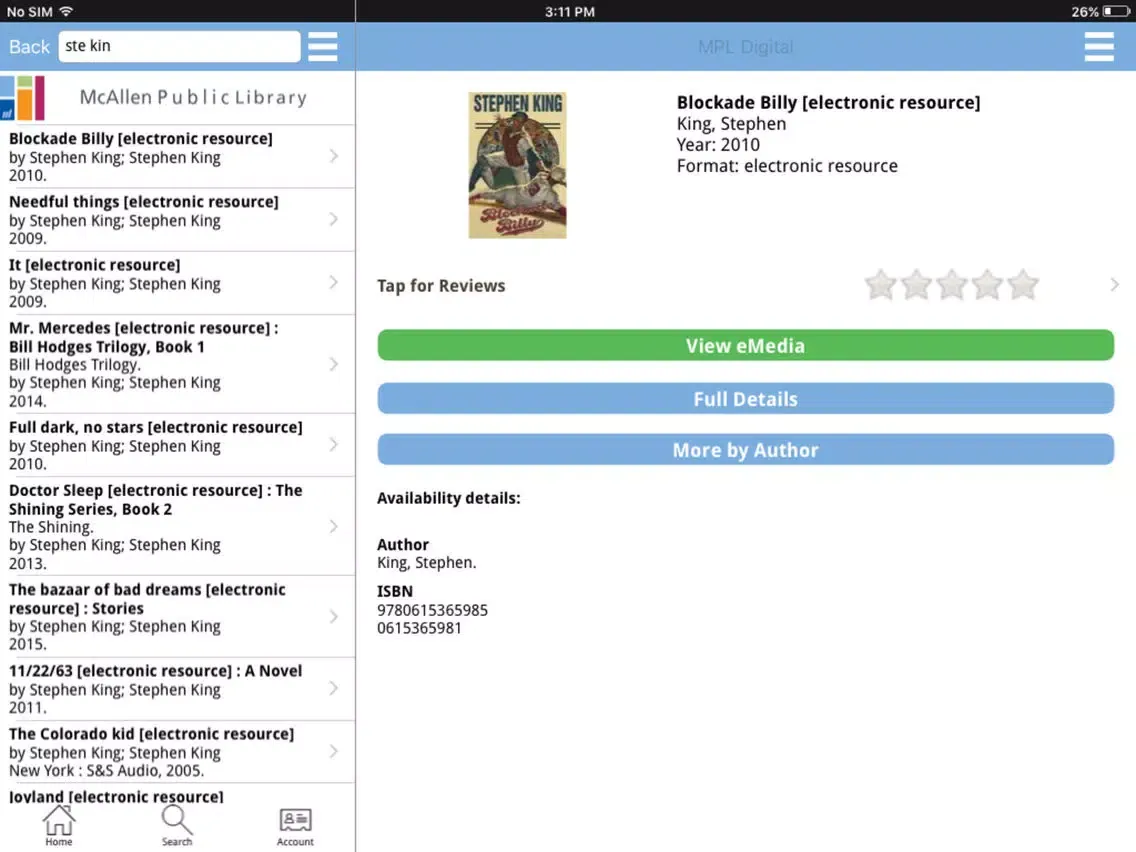Select Blockade Billy result in list
Viewport: 1136px width, 852px height.
pos(178,156)
